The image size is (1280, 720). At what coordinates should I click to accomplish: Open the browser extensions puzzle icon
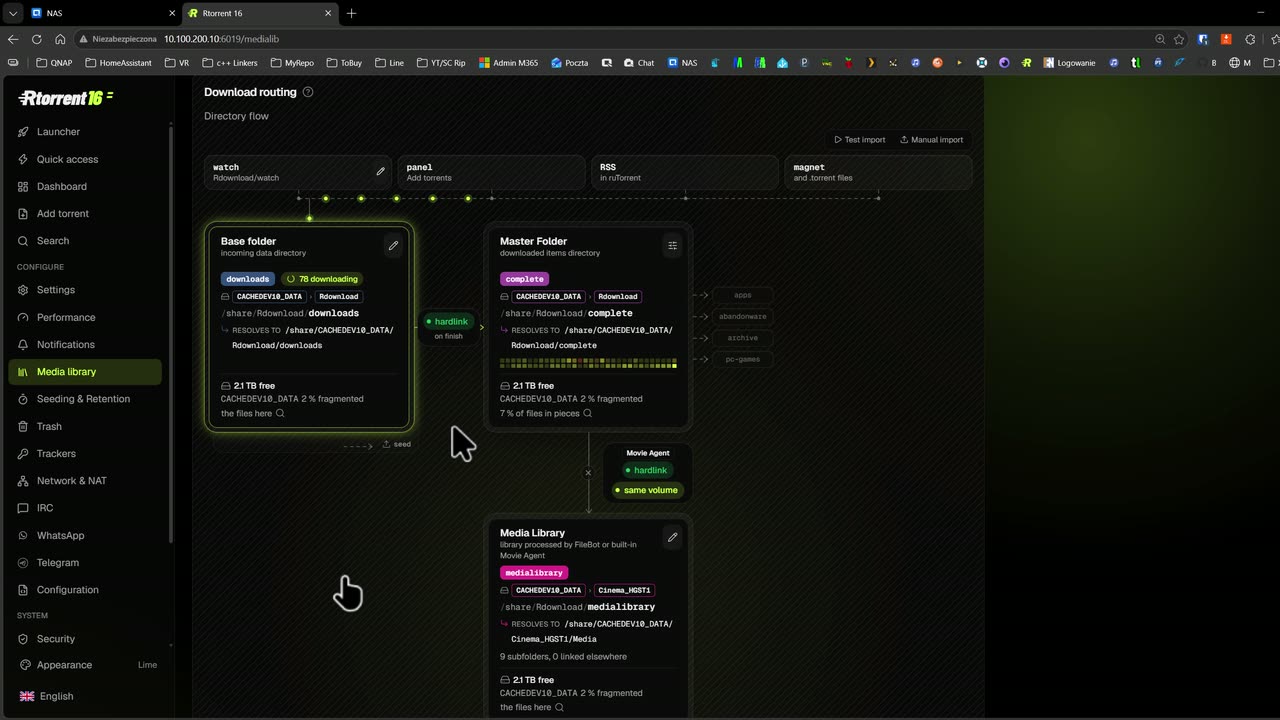pos(1250,39)
